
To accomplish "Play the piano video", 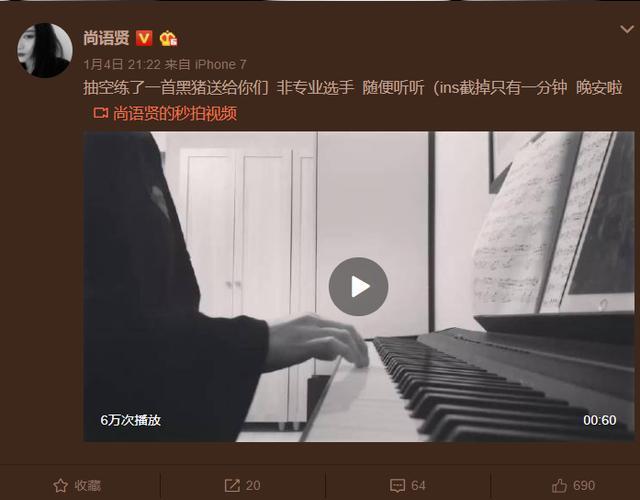I will [x=358, y=286].
